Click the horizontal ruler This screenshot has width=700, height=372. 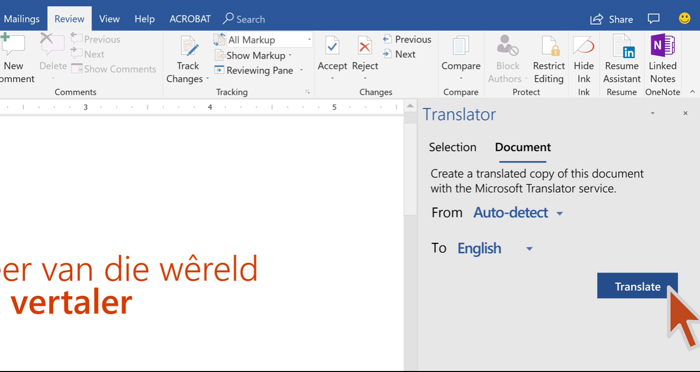coord(201,107)
